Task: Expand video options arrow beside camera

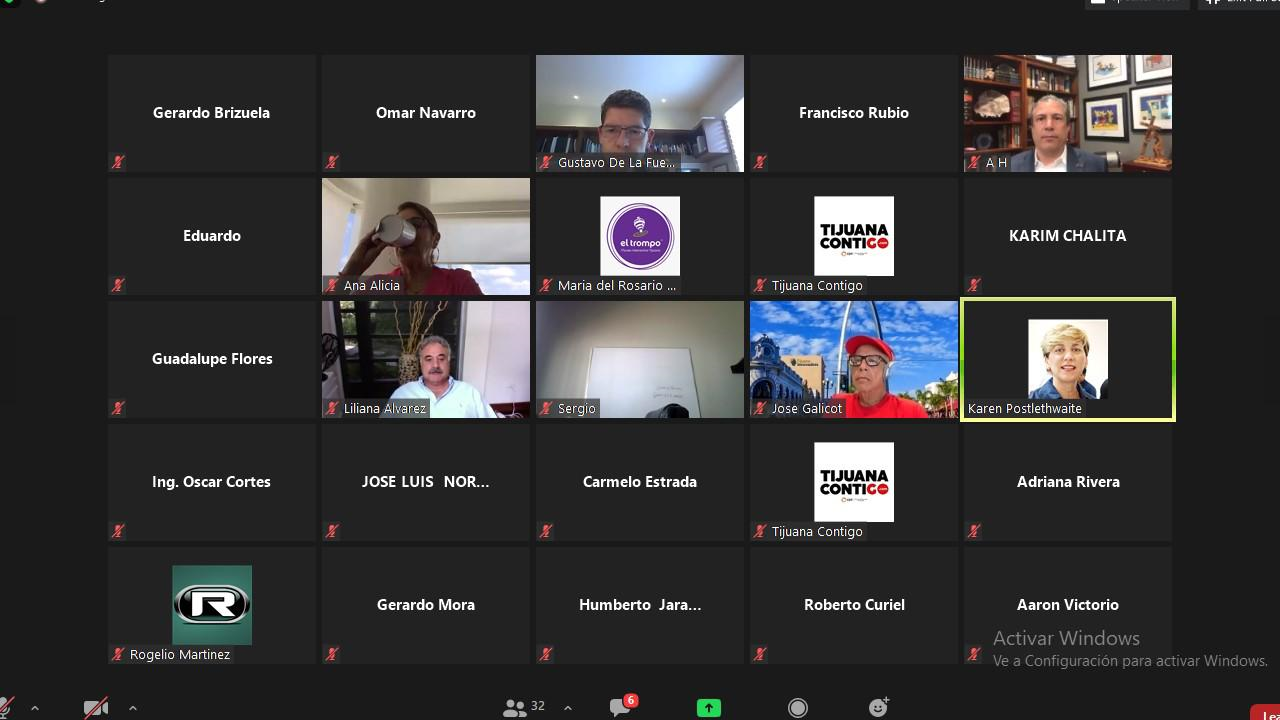Action: (133, 708)
